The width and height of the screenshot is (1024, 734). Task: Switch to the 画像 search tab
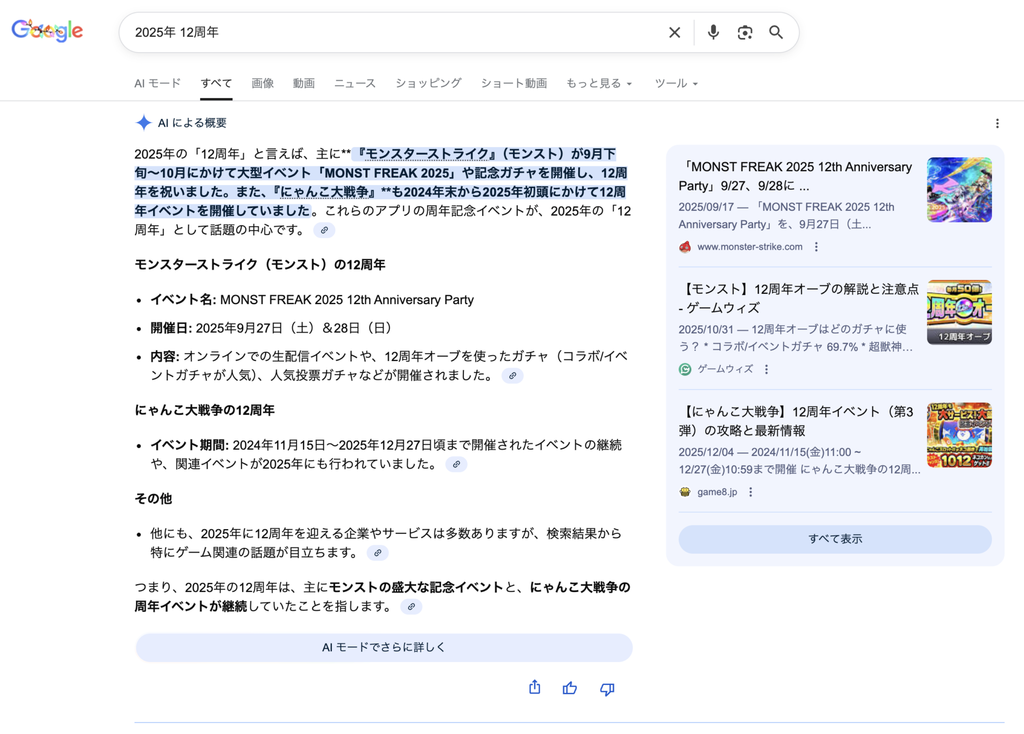click(x=262, y=84)
